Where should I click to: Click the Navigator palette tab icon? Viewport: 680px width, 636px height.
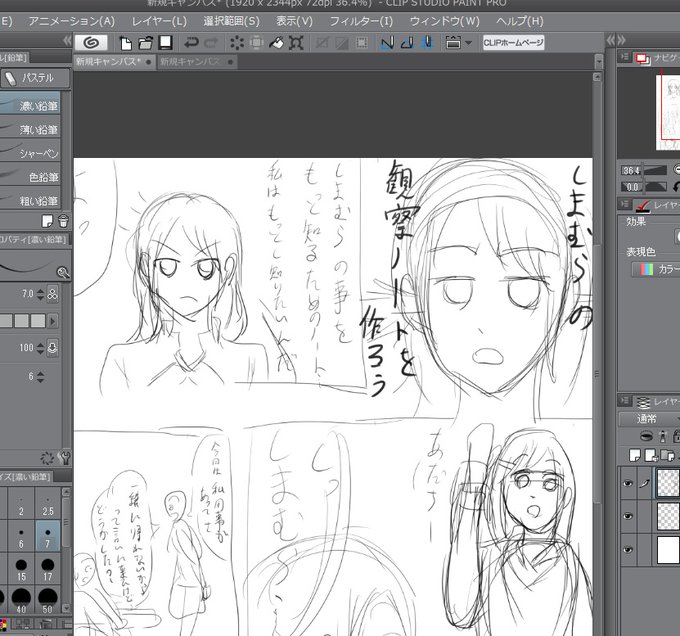click(x=642, y=59)
